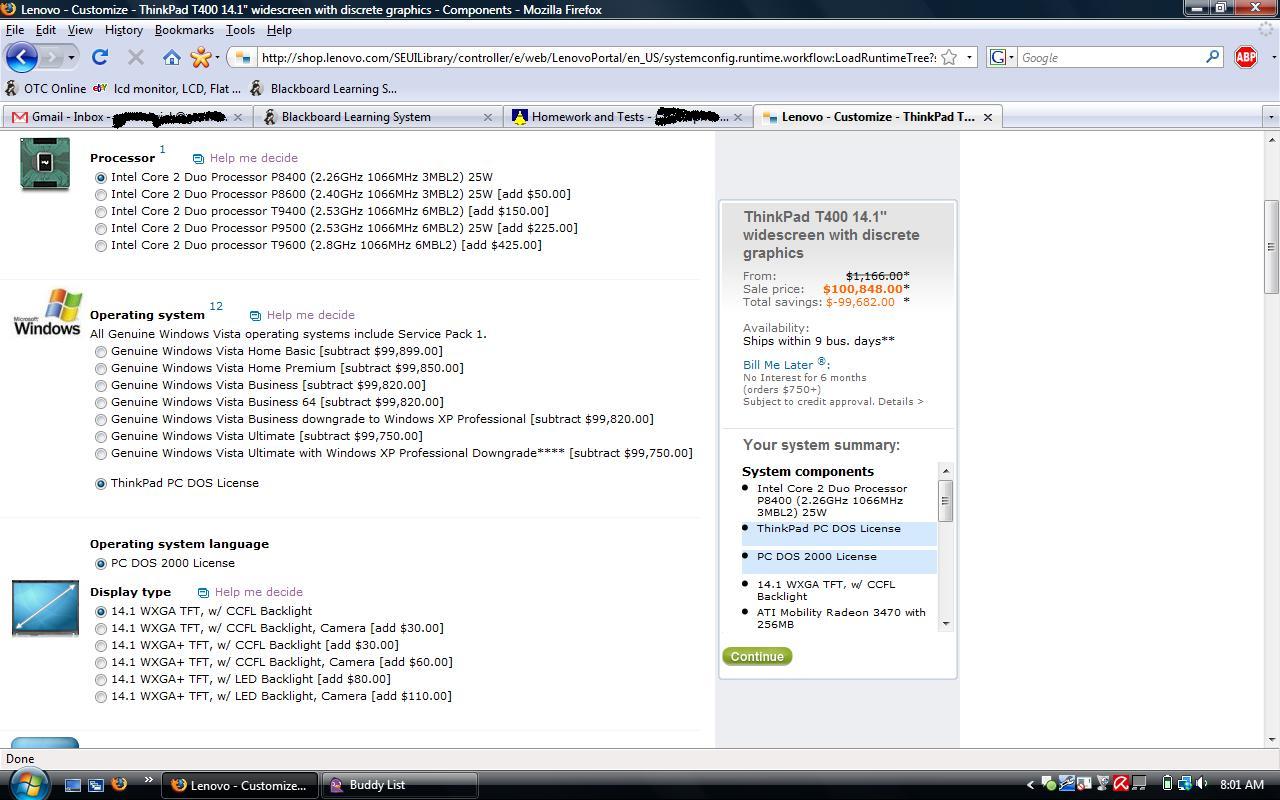The height and width of the screenshot is (800, 1280).
Task: Open the OTC Online bookmark
Action: point(46,89)
